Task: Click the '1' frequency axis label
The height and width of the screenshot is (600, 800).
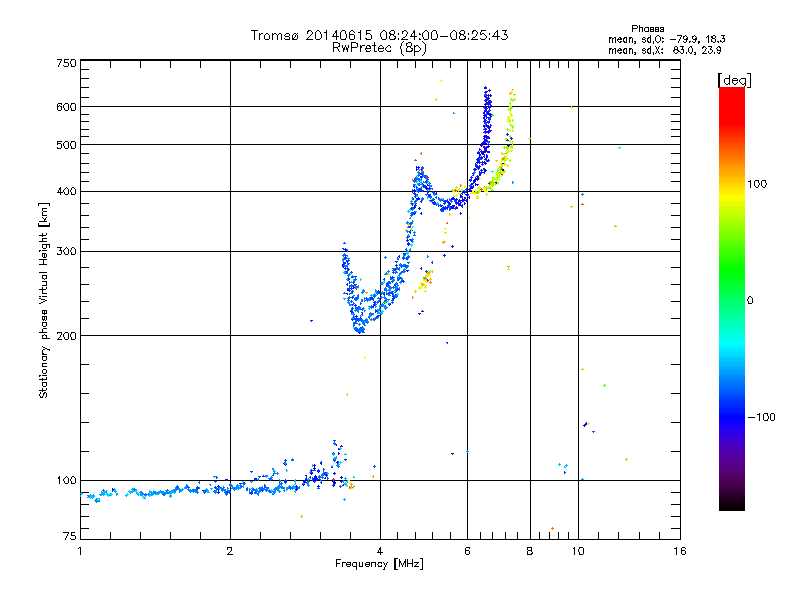Action: pyautogui.click(x=80, y=551)
